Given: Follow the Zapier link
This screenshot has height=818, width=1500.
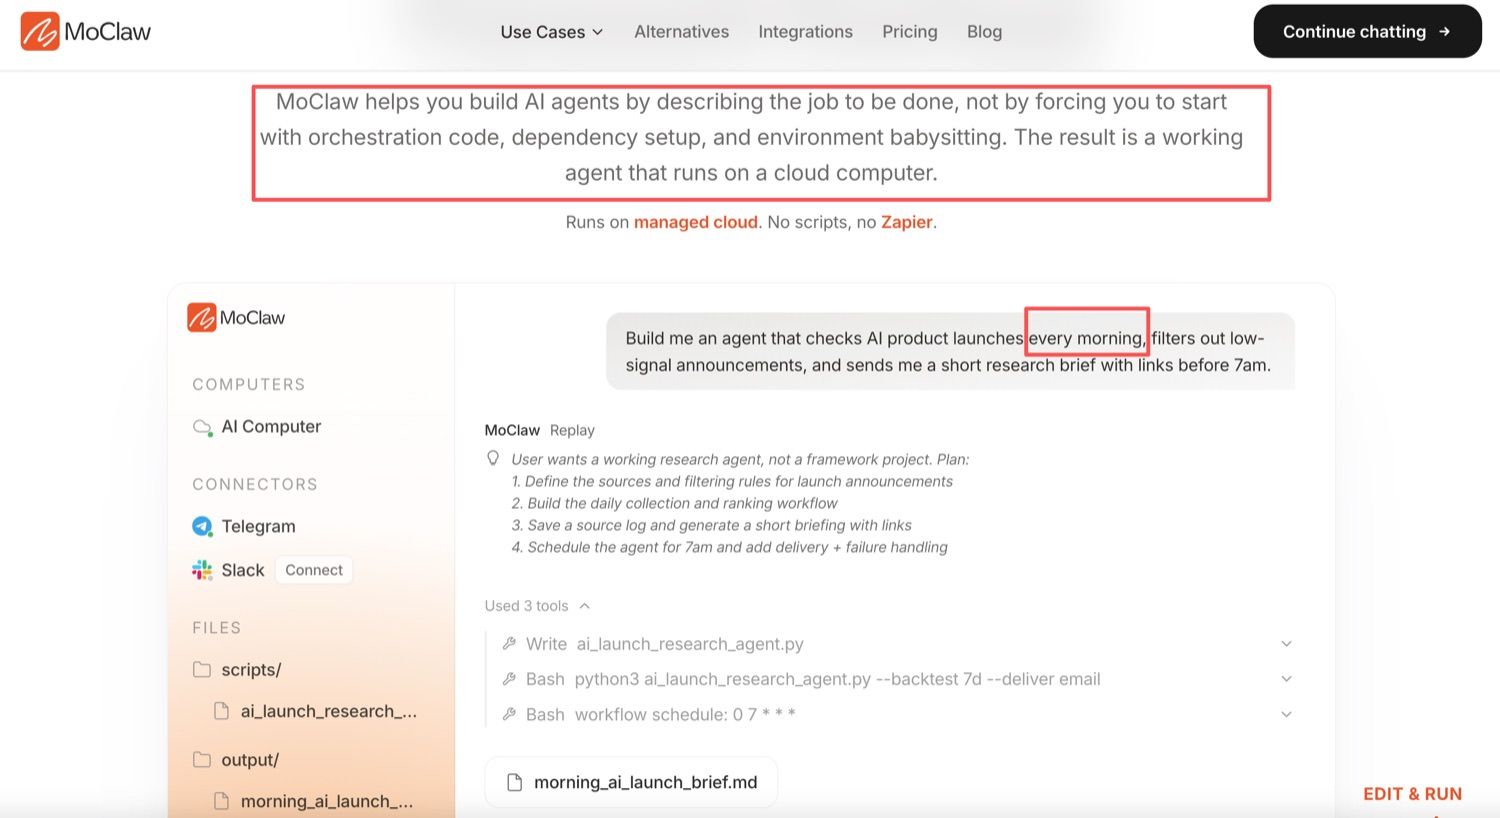Looking at the screenshot, I should pos(906,222).
